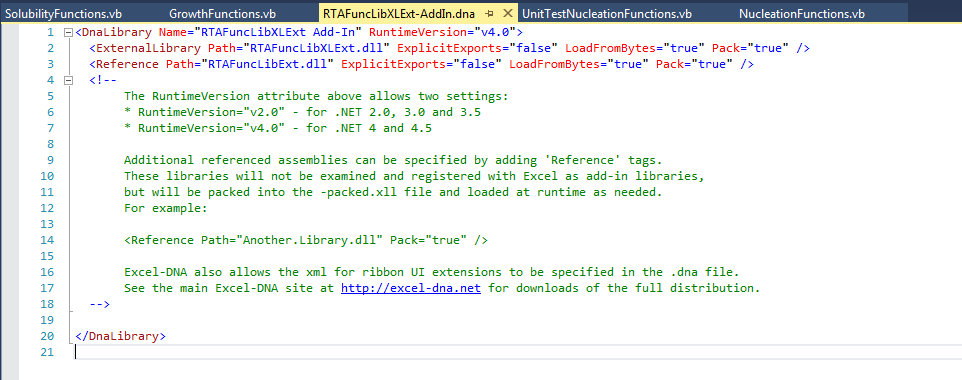Image resolution: width=962 pixels, height=380 pixels.
Task: Click line number 14 in the margin
Action: tap(47, 240)
